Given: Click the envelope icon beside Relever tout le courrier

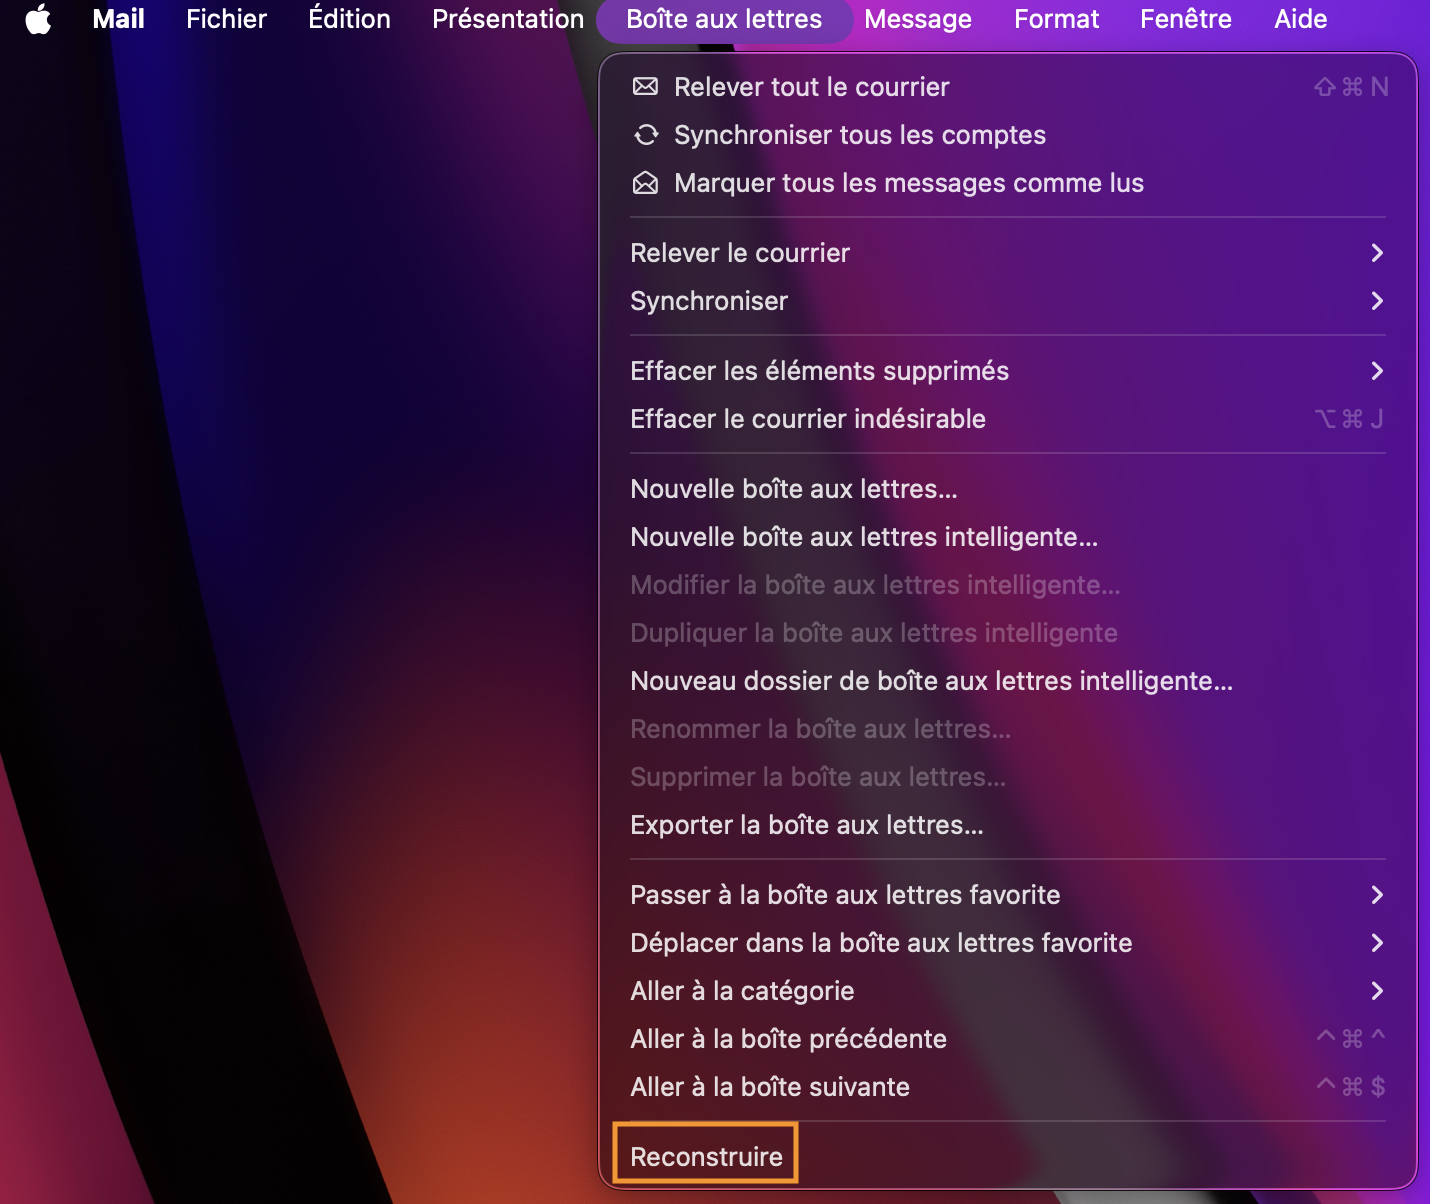Looking at the screenshot, I should click(646, 87).
